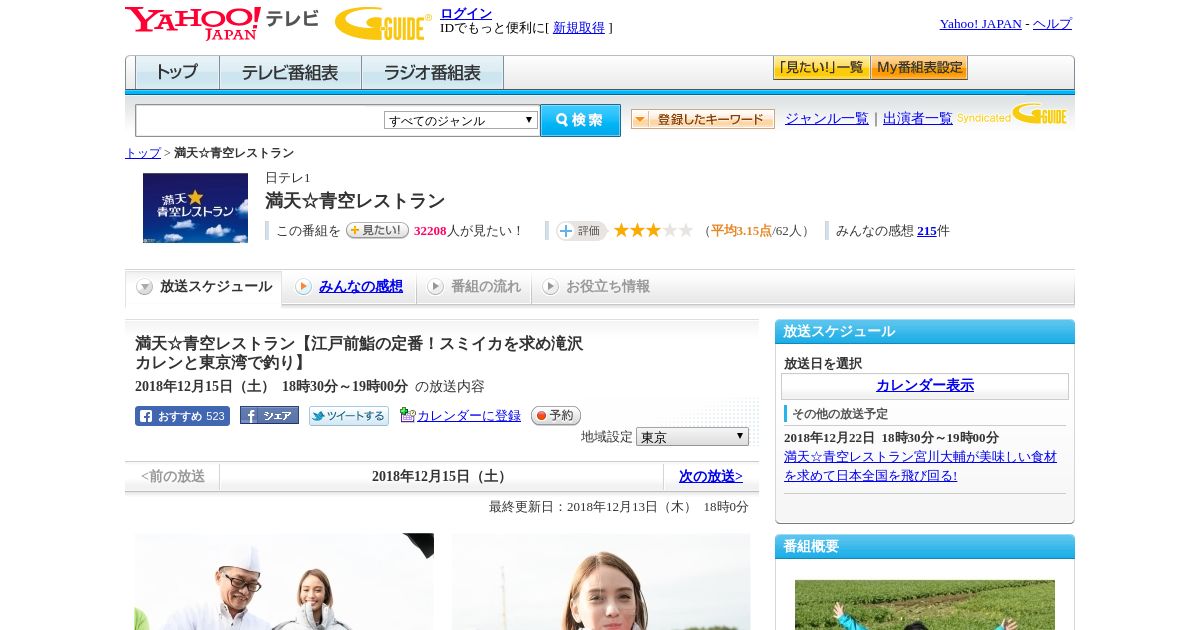Click the Facebook おすすめ button
1200x630 pixels.
(x=182, y=416)
